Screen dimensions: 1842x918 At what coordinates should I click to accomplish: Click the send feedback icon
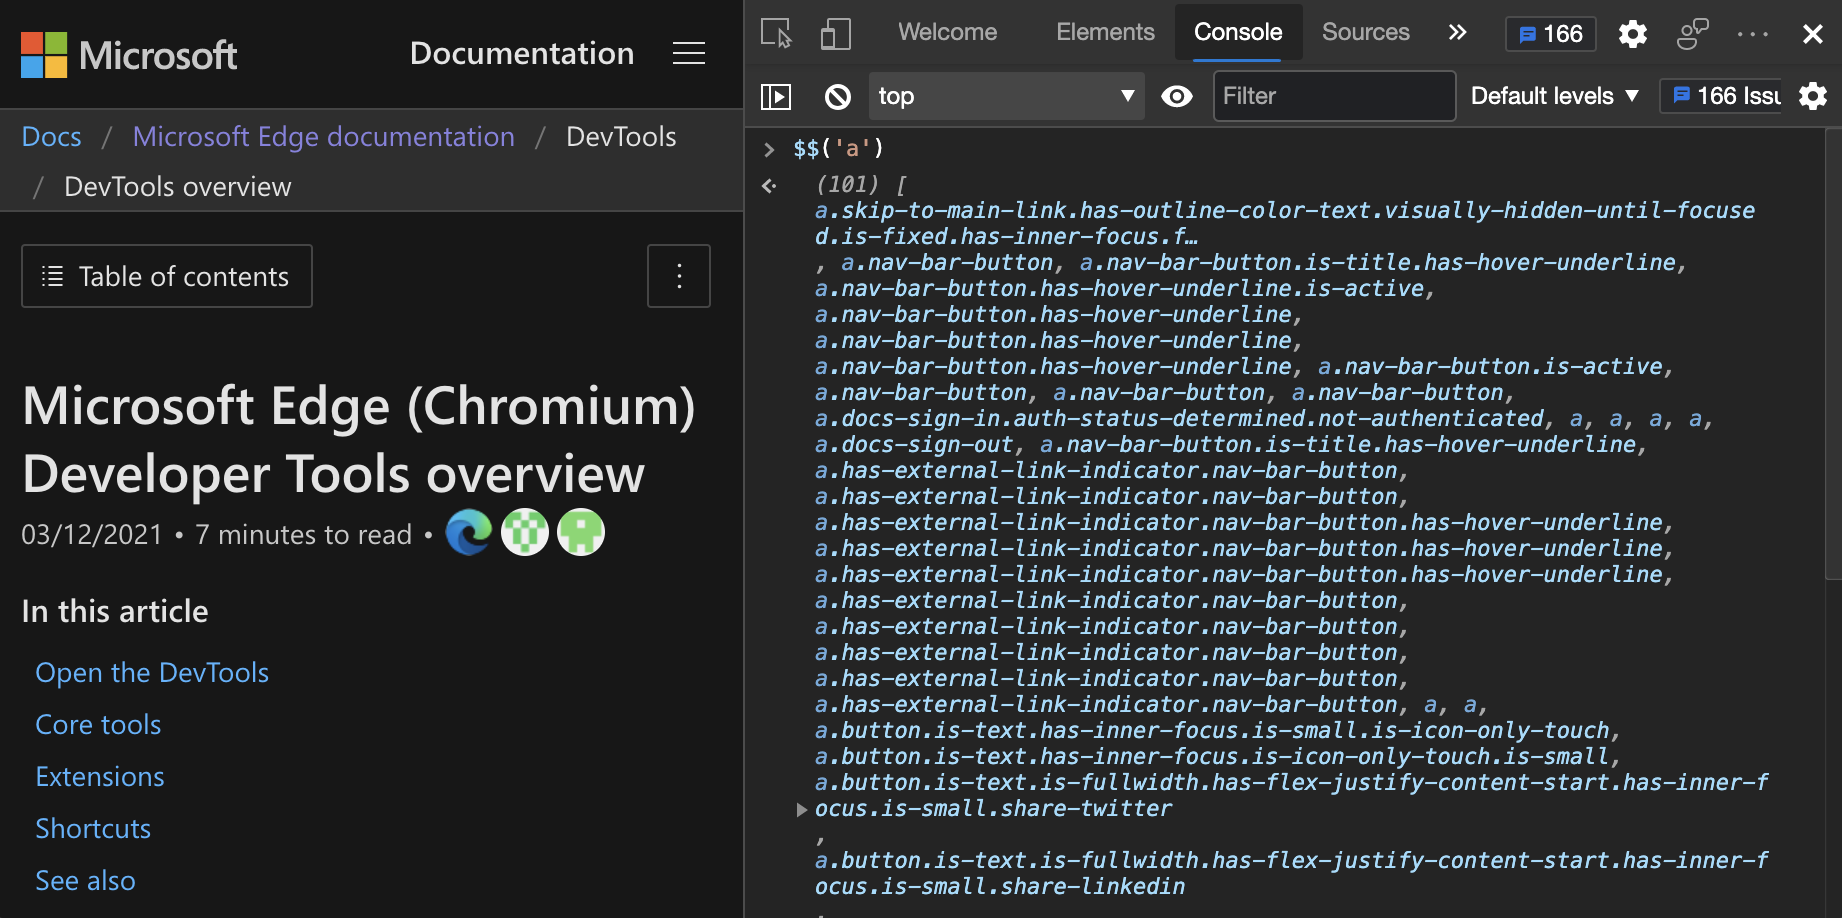(1692, 34)
